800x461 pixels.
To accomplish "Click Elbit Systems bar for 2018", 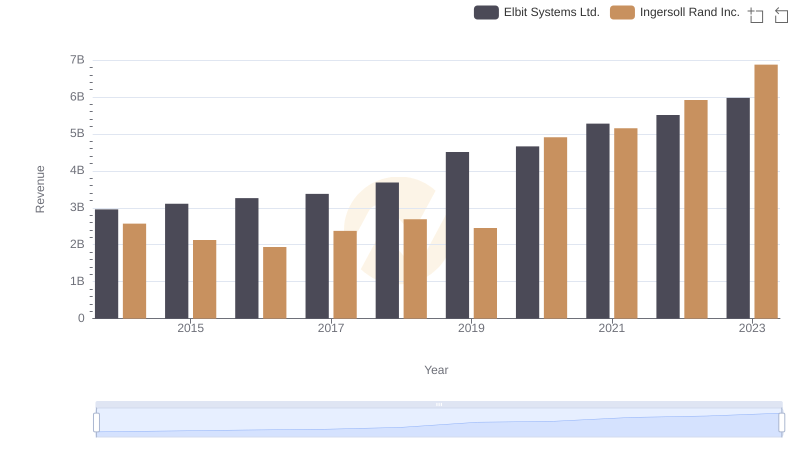I will click(387, 250).
